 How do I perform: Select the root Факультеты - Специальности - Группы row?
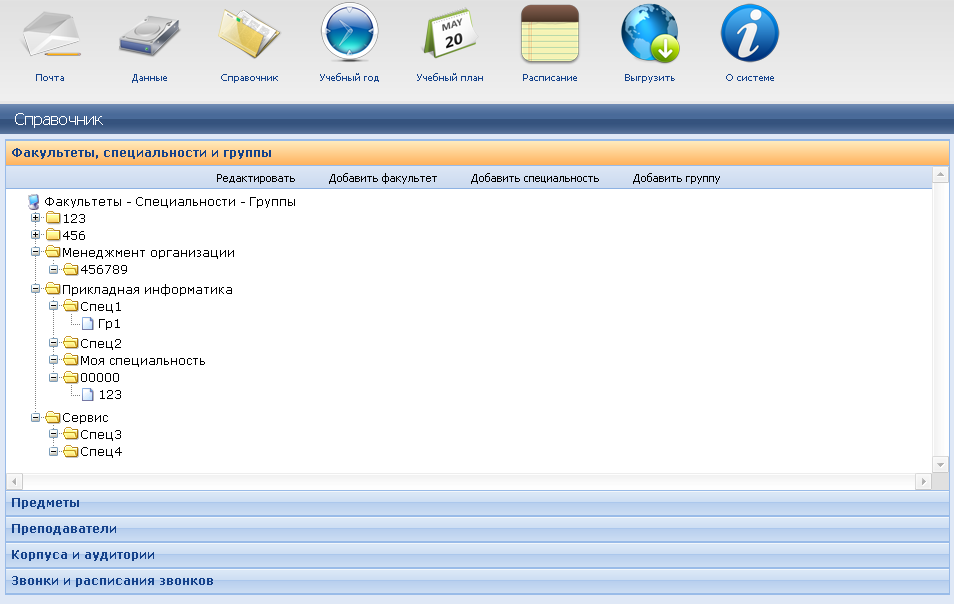tap(170, 201)
